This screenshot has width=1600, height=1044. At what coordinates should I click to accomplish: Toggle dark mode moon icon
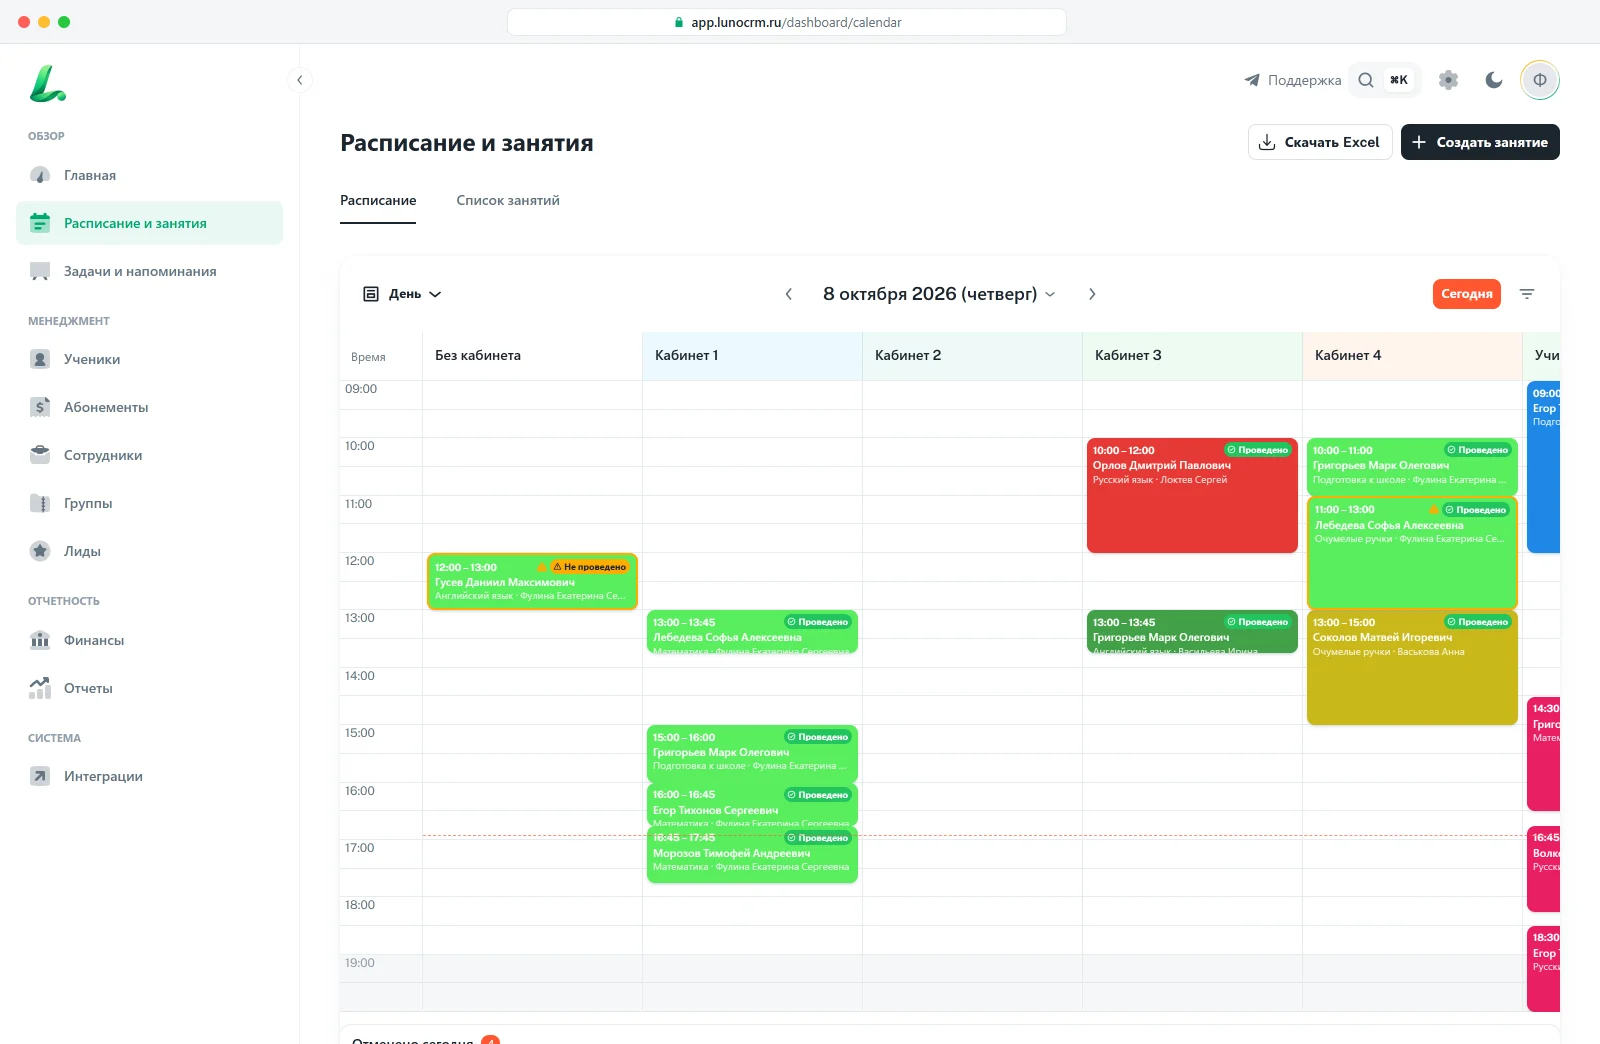1494,80
